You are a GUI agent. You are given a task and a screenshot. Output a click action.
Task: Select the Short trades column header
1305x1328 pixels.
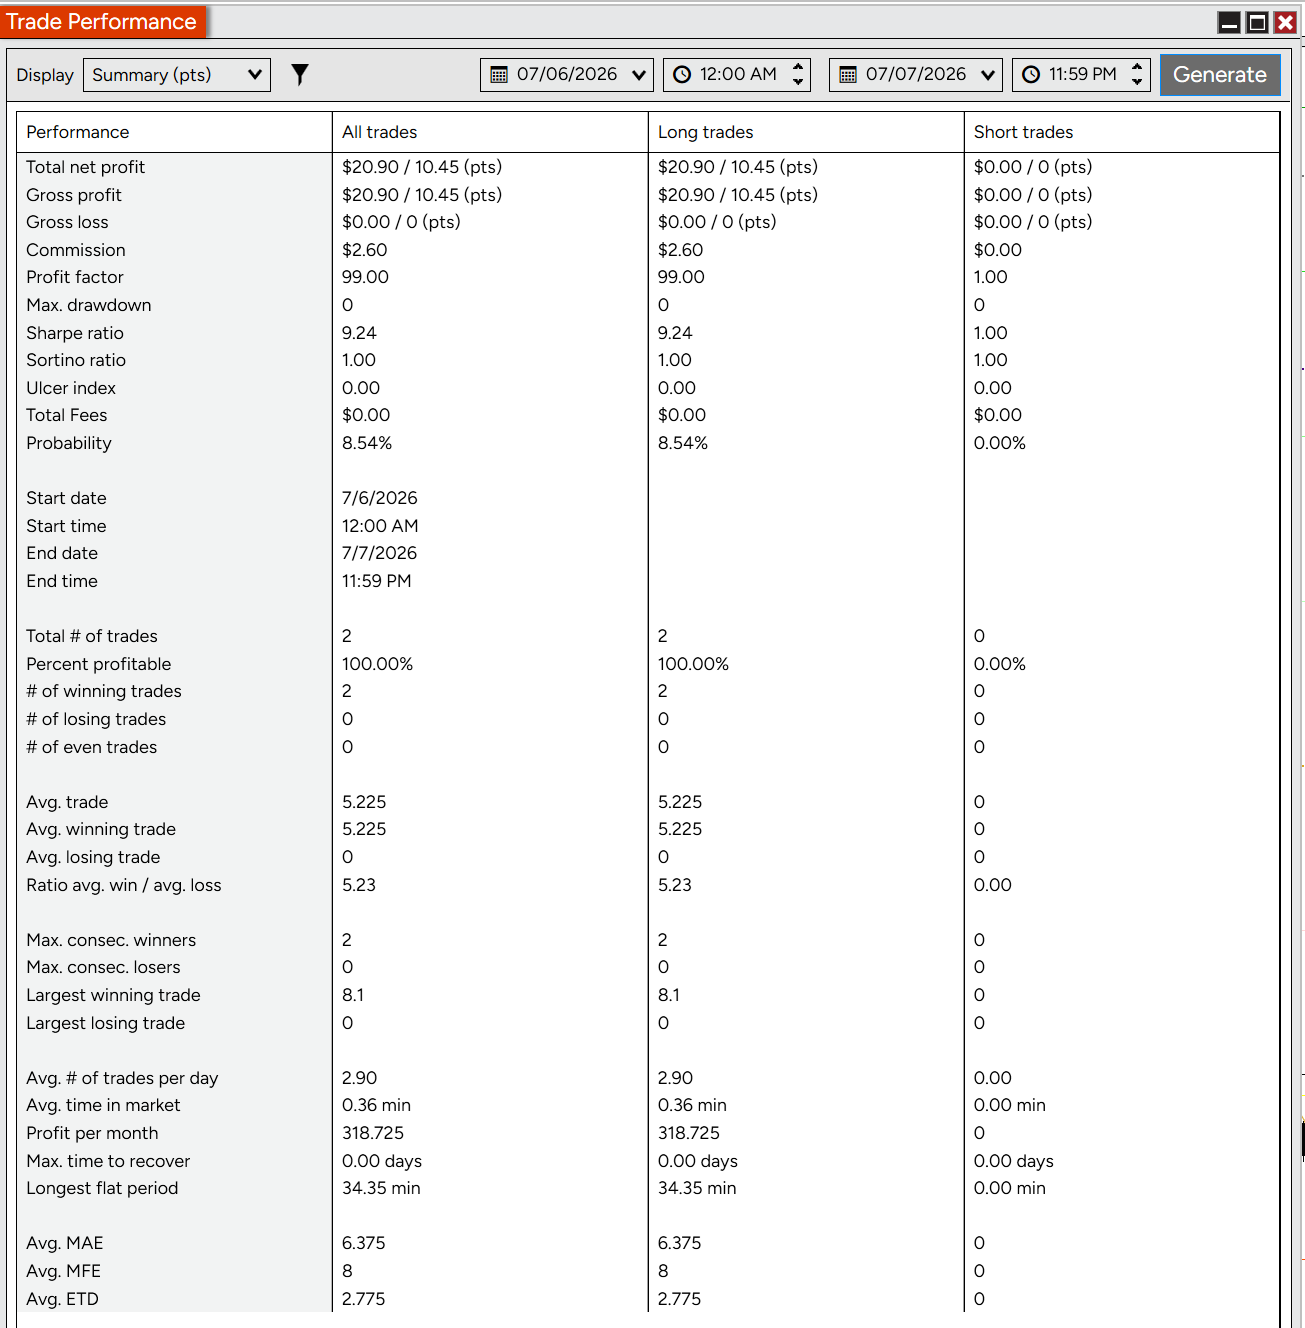[1024, 132]
